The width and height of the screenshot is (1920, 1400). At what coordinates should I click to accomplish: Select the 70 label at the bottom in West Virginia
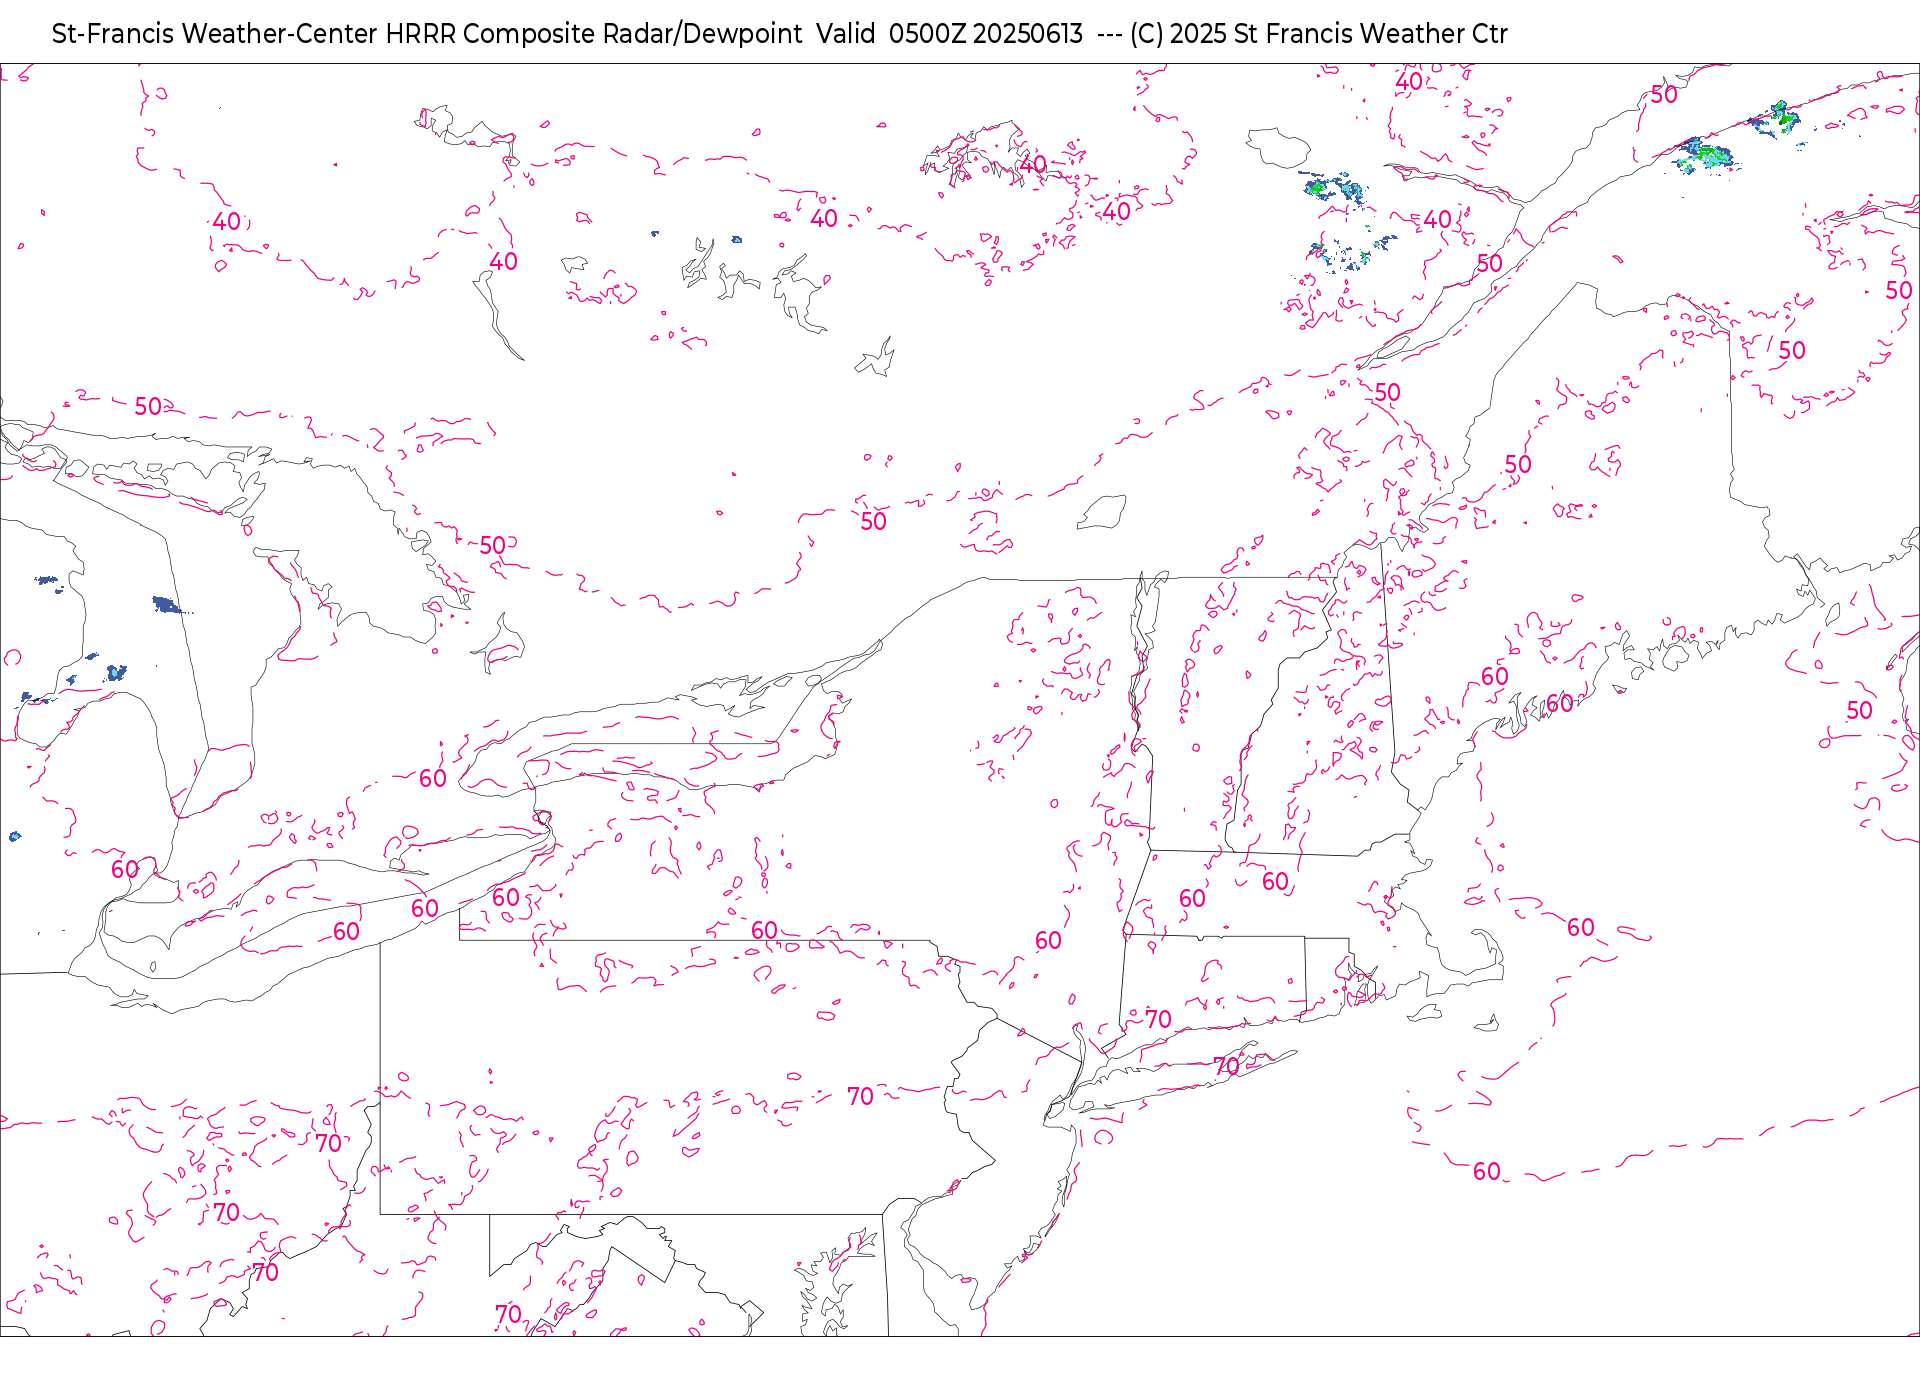[509, 1313]
